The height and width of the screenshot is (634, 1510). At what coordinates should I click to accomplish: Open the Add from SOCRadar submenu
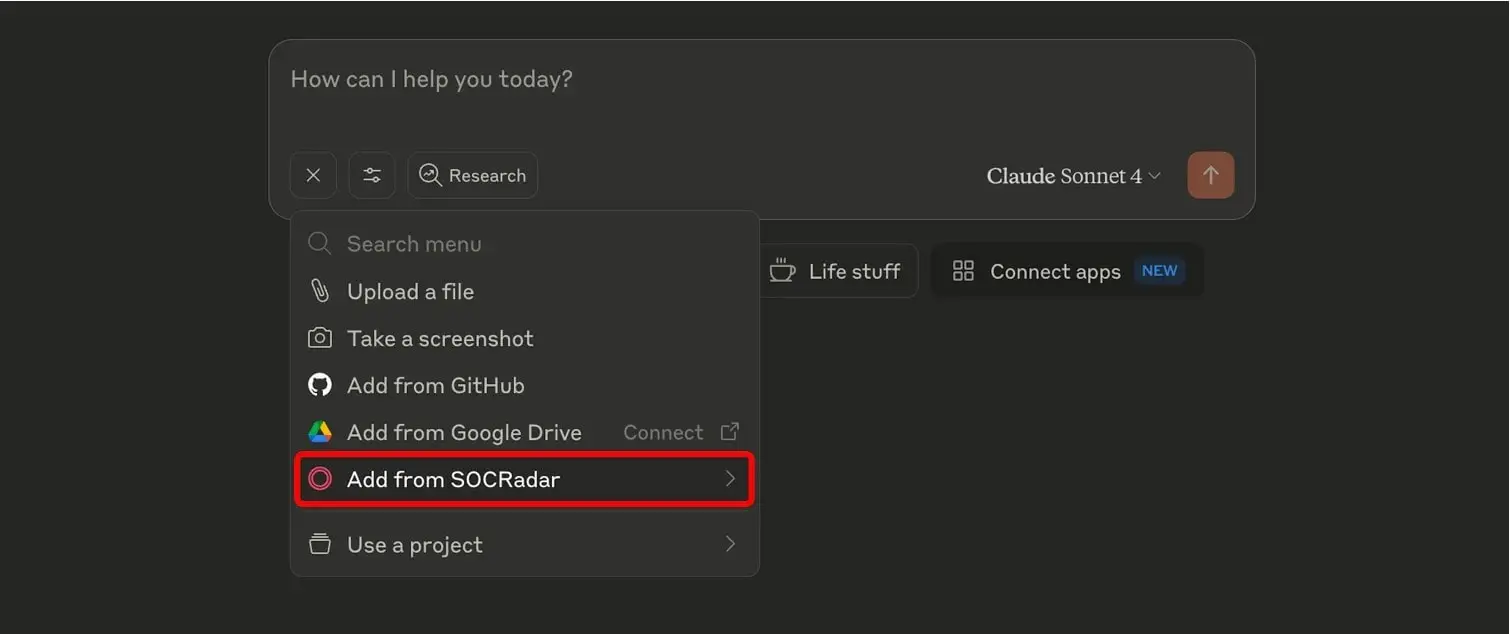pyautogui.click(x=524, y=480)
